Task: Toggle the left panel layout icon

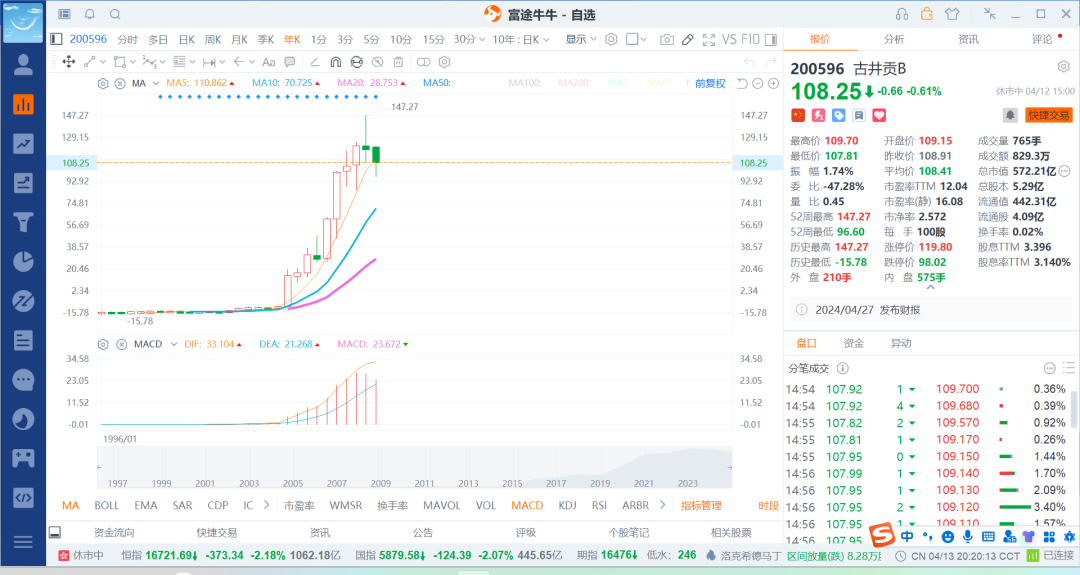Action: point(56,39)
